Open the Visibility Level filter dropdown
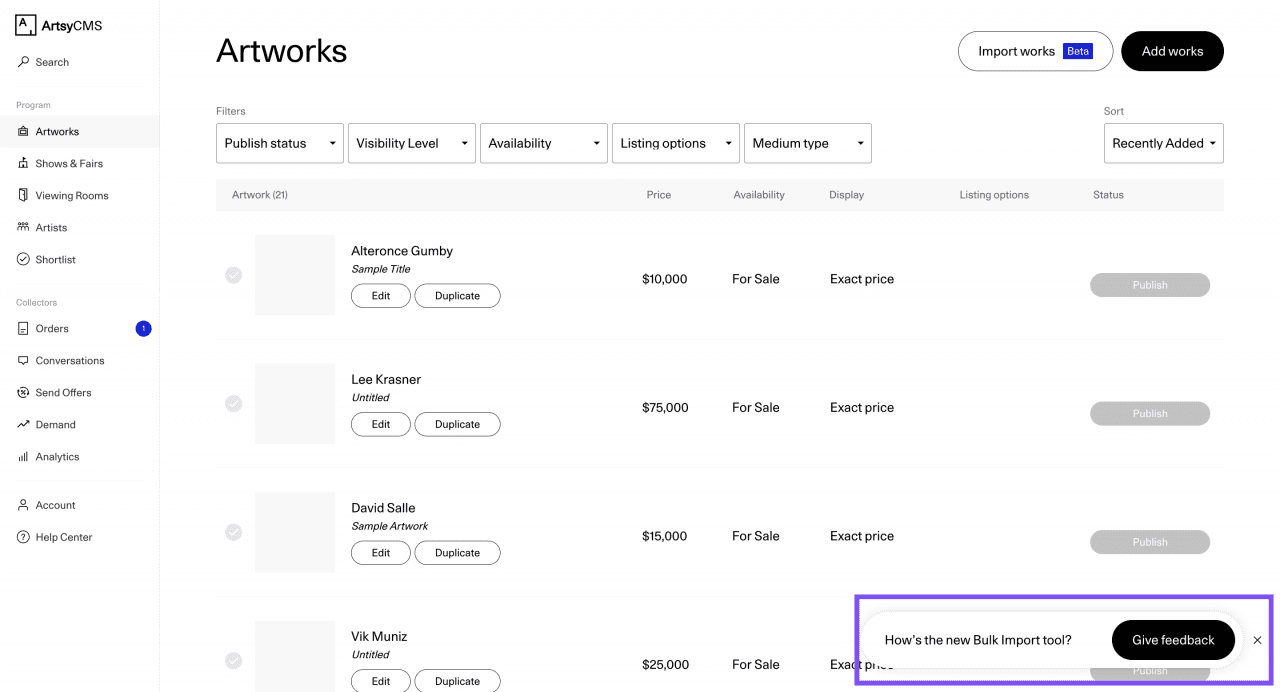Viewport: 1280px width, 692px height. pyautogui.click(x=412, y=143)
